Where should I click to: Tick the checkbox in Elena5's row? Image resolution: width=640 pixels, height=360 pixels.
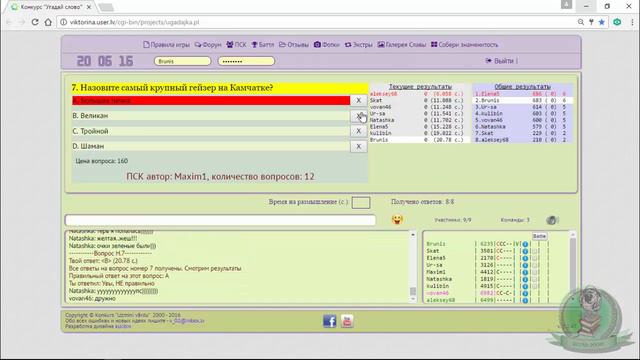[535, 258]
